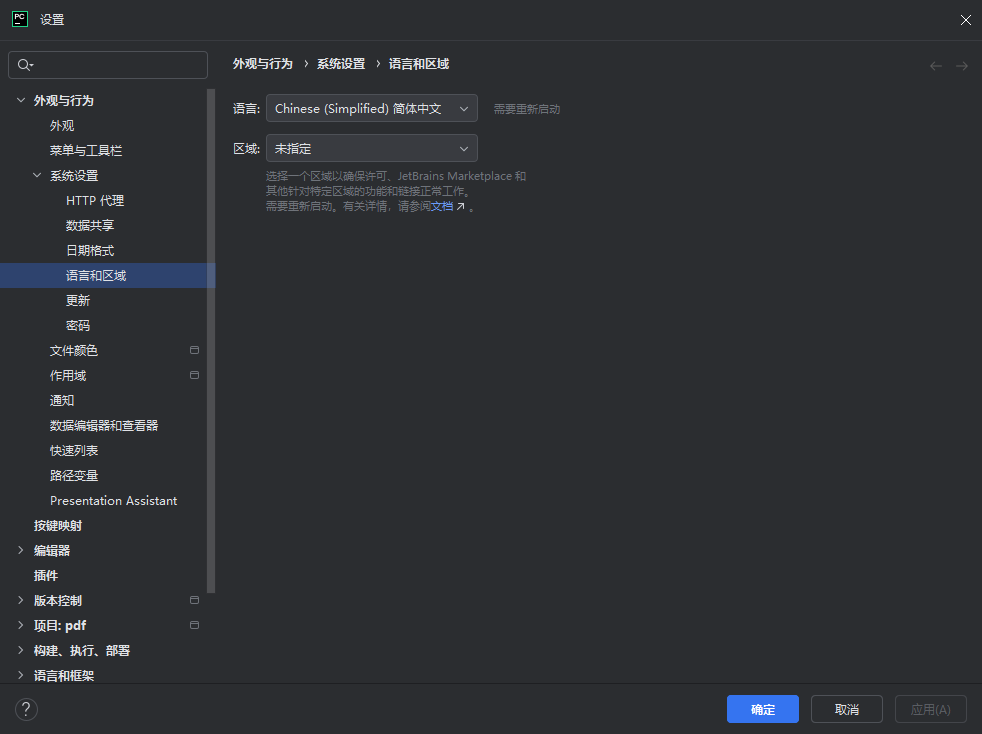Open 快速列表 settings page
The width and height of the screenshot is (982, 734).
tap(74, 450)
